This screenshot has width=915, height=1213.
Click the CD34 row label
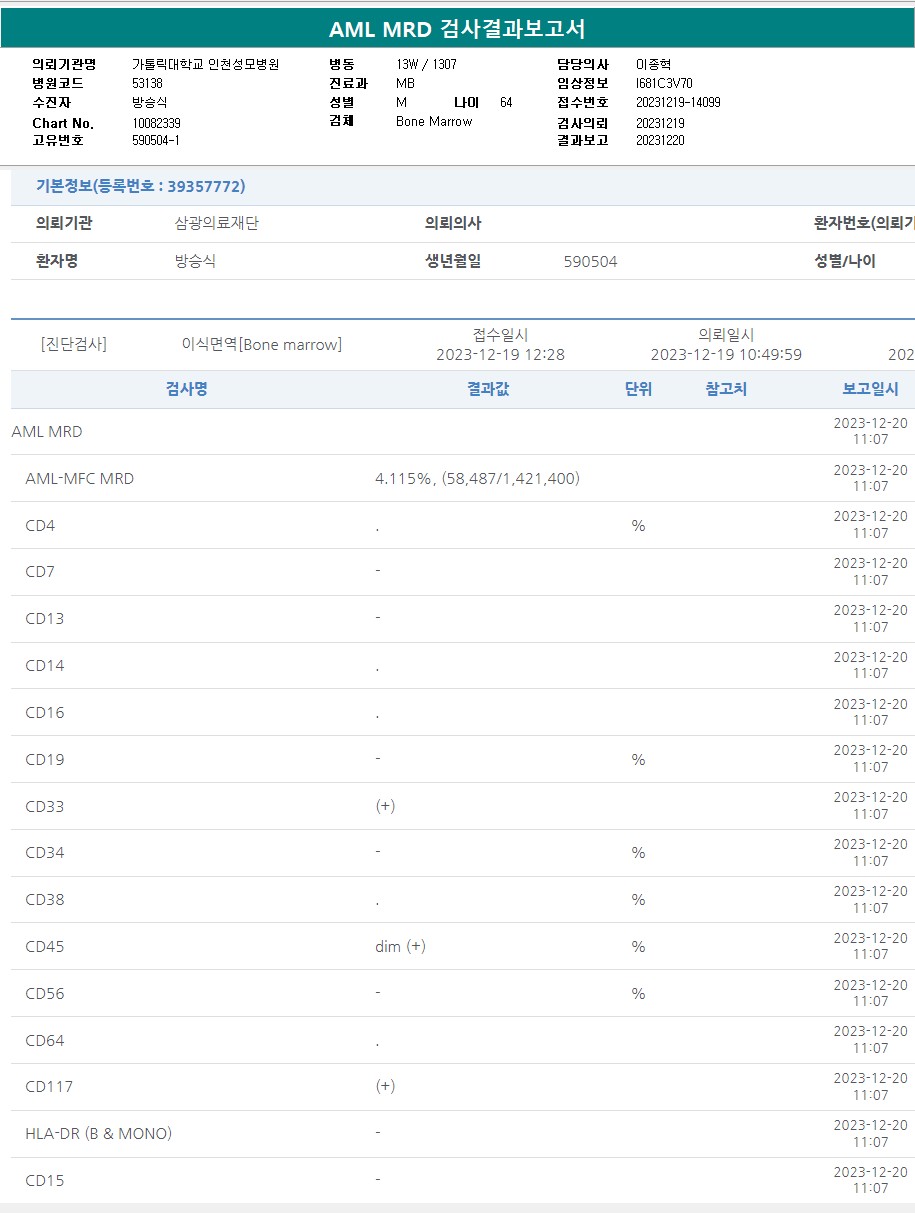[44, 853]
